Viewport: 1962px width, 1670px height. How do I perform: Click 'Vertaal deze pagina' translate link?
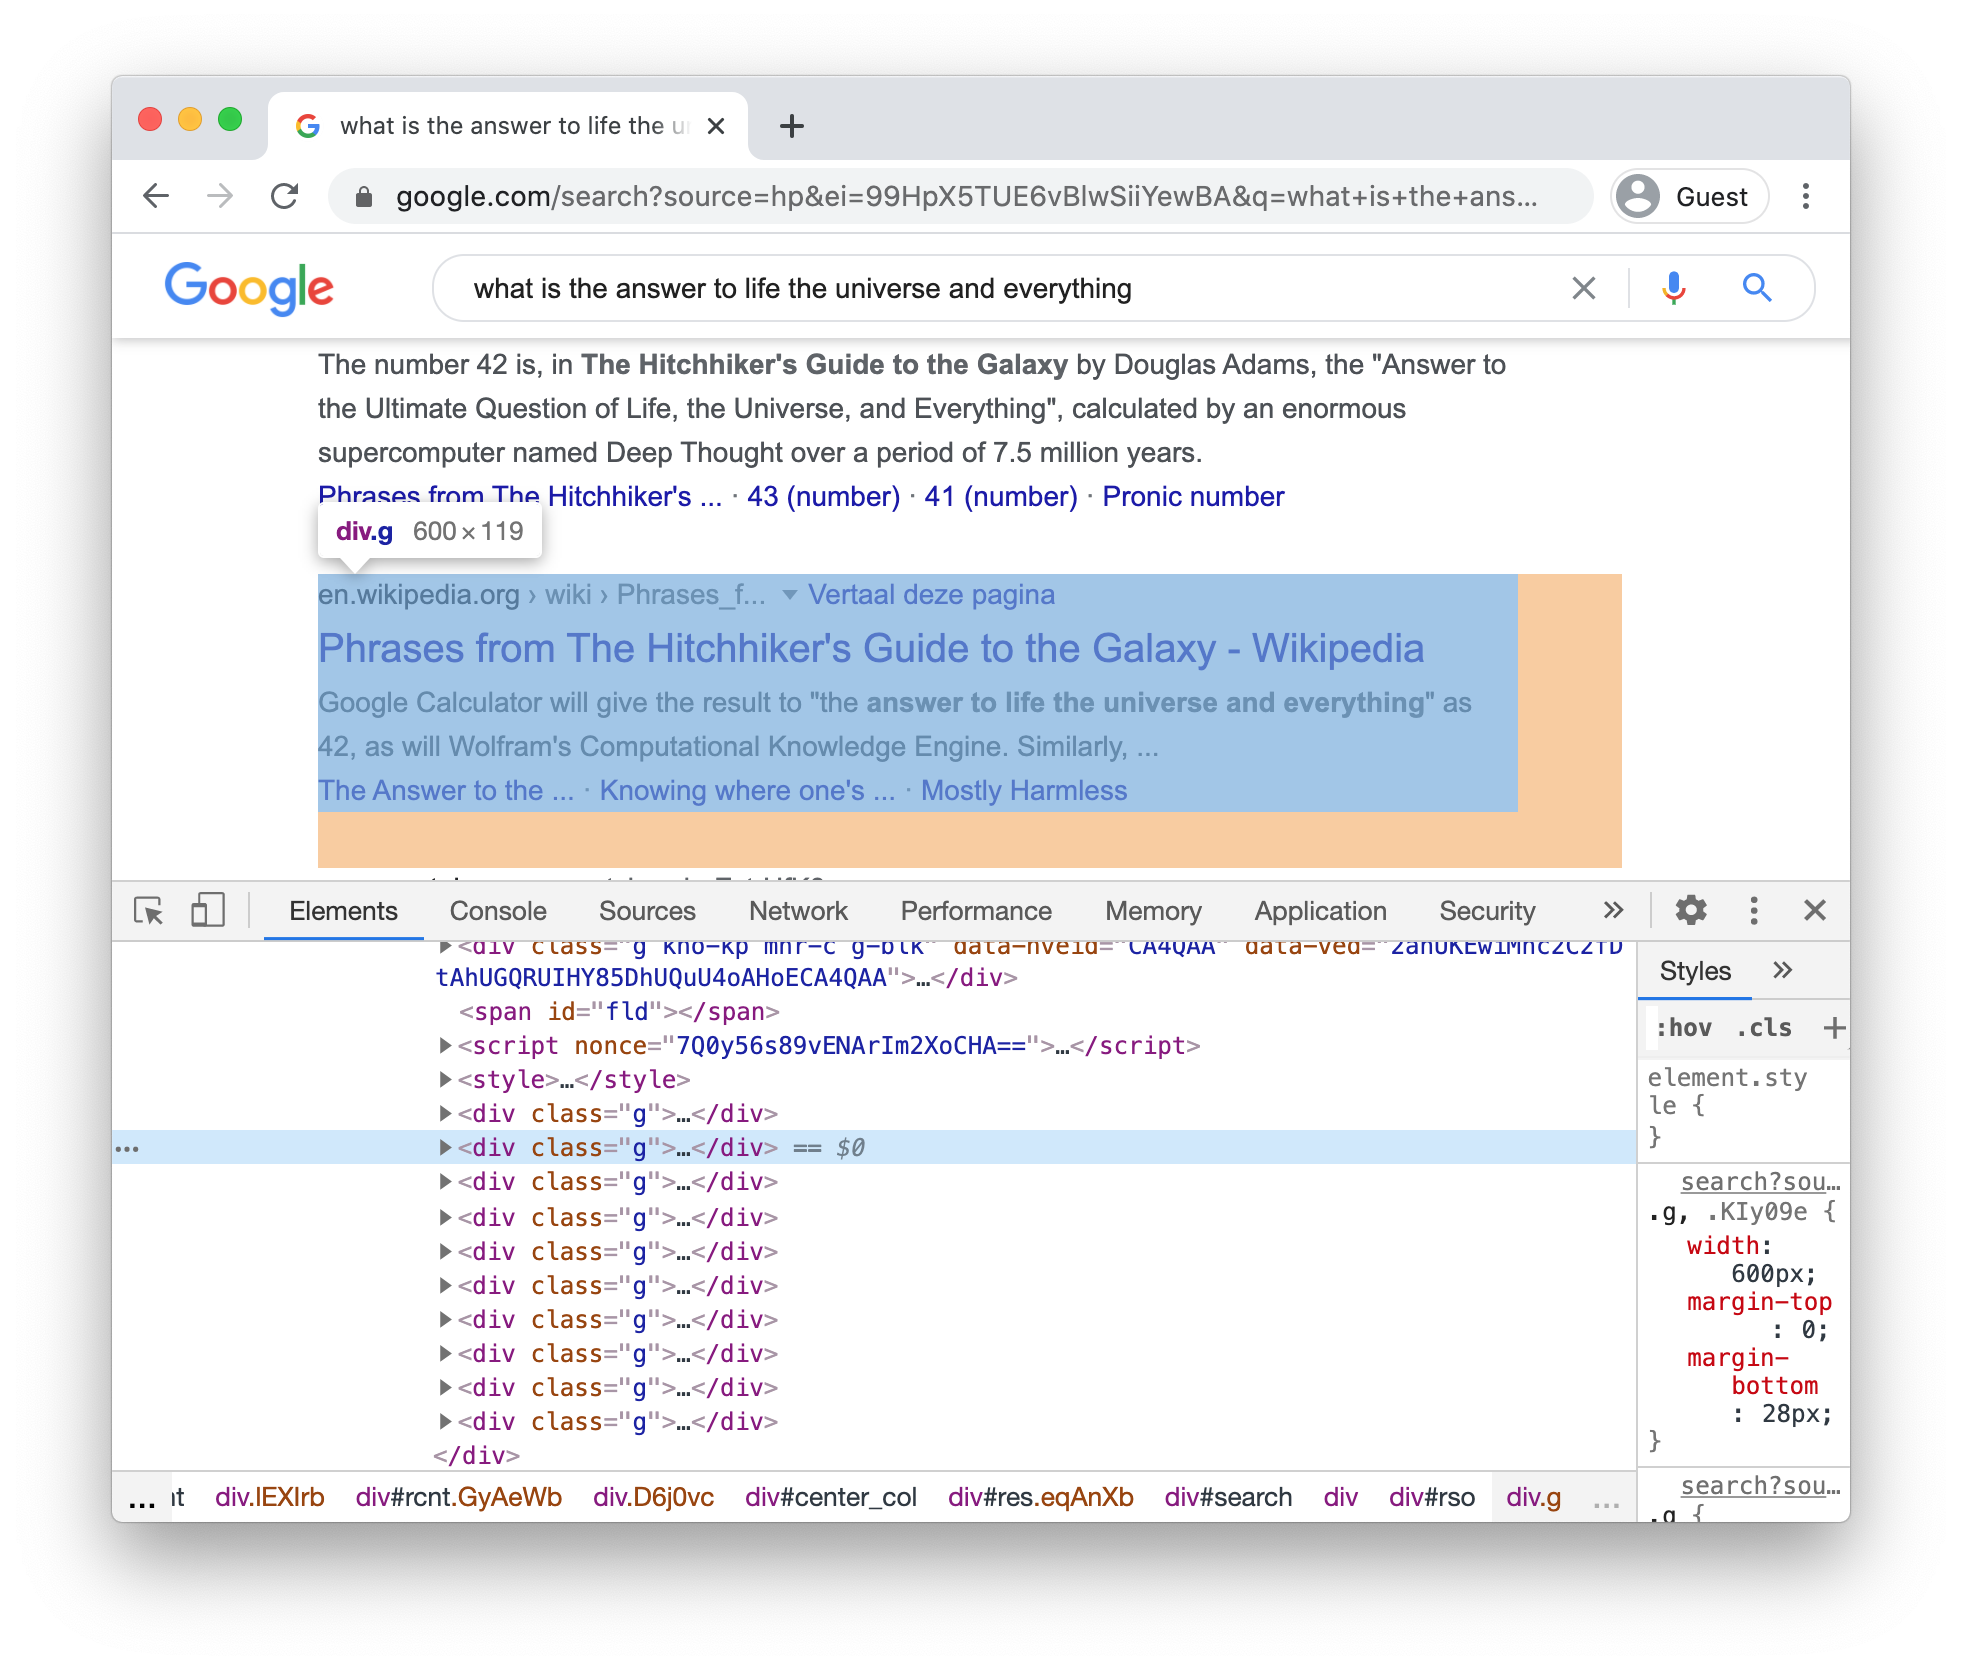pos(931,595)
